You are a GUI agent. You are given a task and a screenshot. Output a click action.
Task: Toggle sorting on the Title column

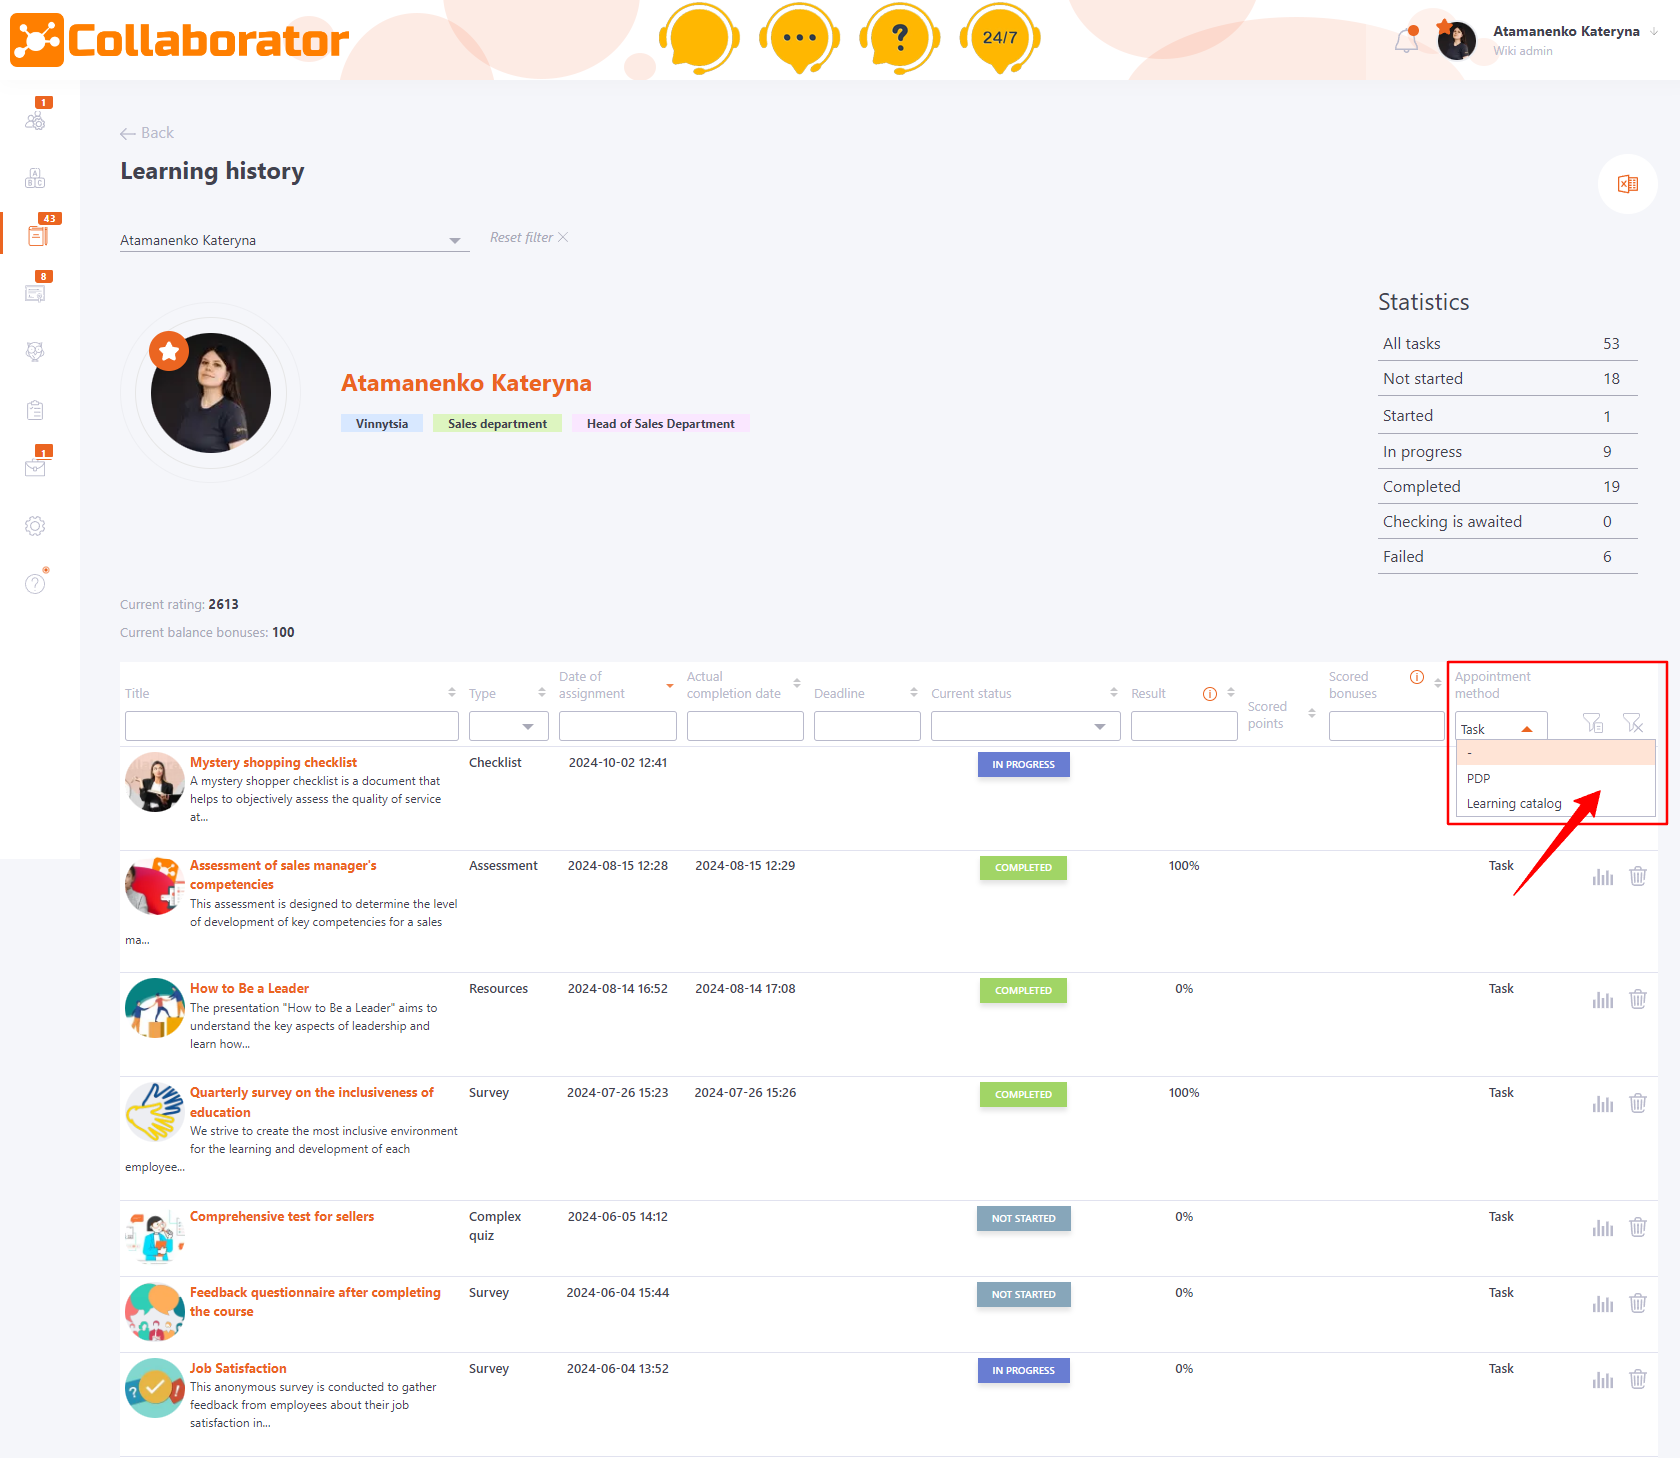(451, 691)
